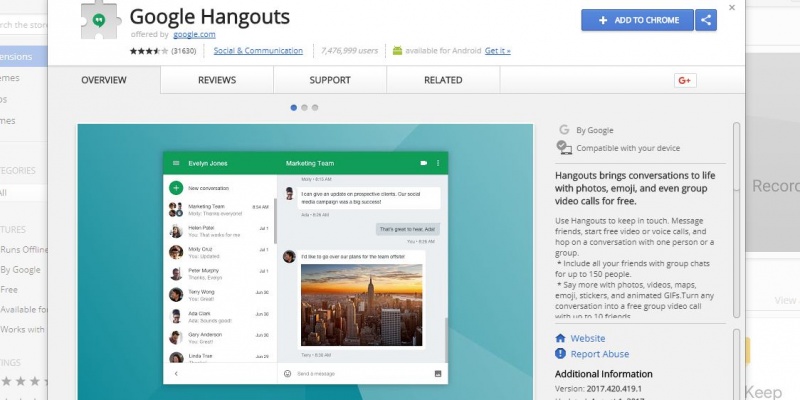Click the Evelyn Jones header name
Screen dimensions: 800x400
(x=208, y=163)
